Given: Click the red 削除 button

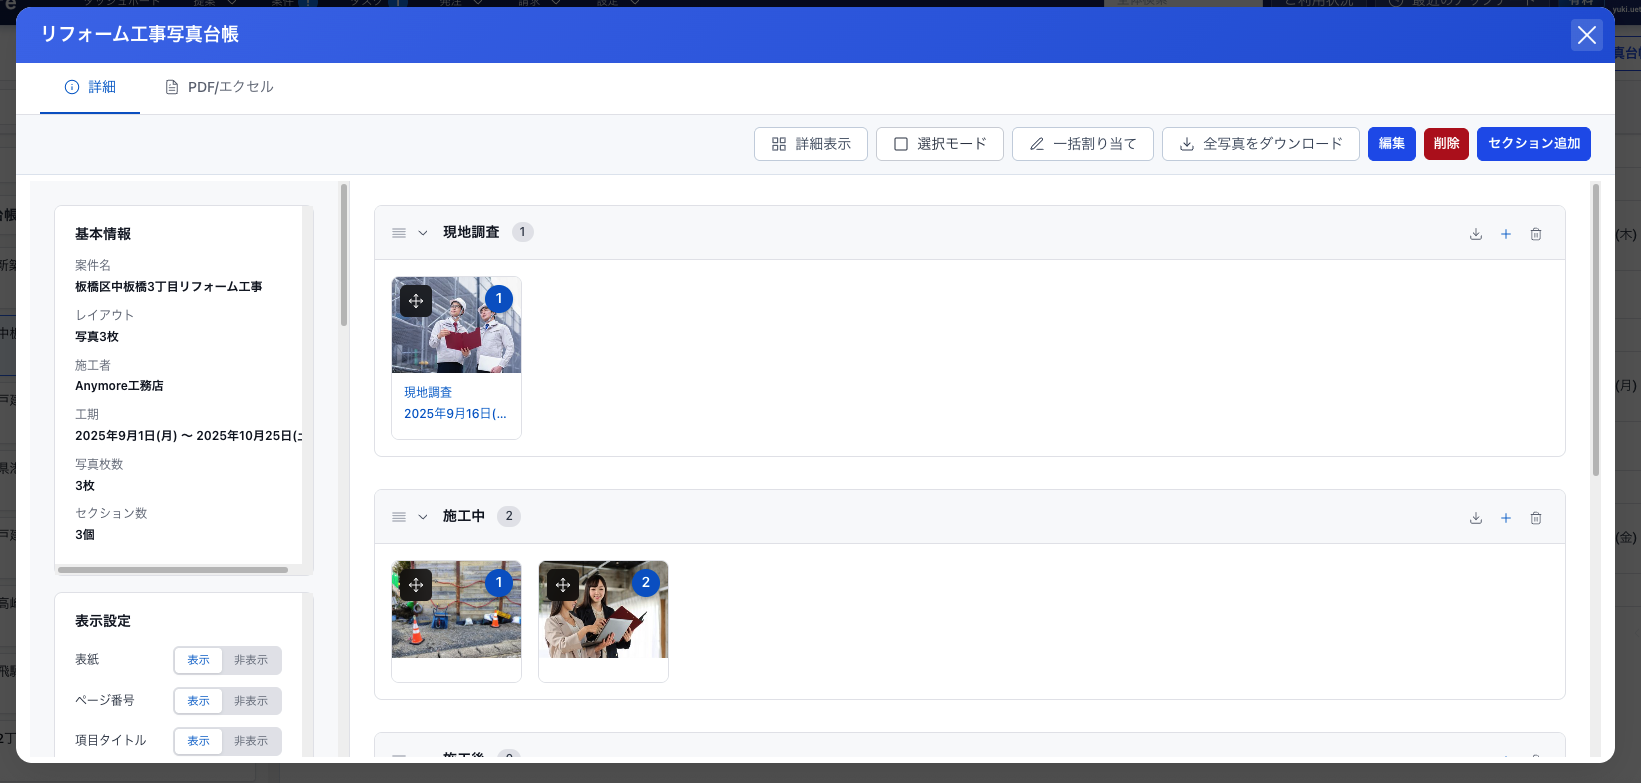Looking at the screenshot, I should tap(1446, 144).
